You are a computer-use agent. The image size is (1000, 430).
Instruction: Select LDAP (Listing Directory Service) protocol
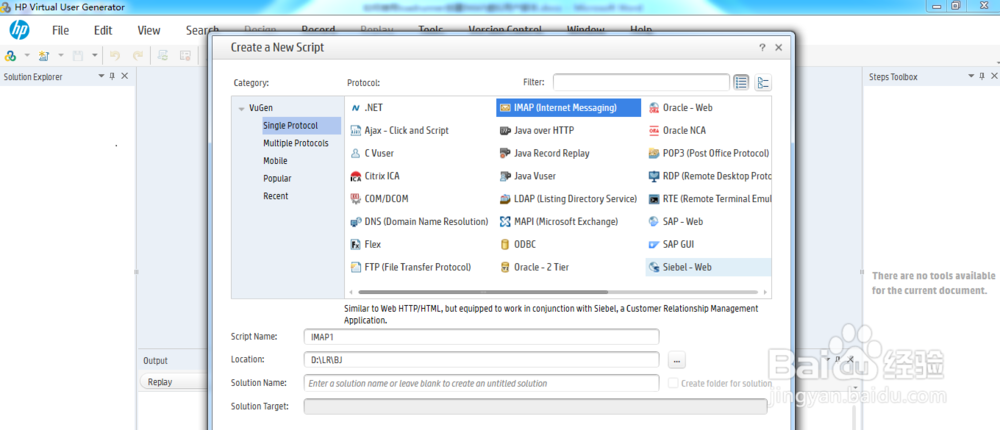point(568,199)
